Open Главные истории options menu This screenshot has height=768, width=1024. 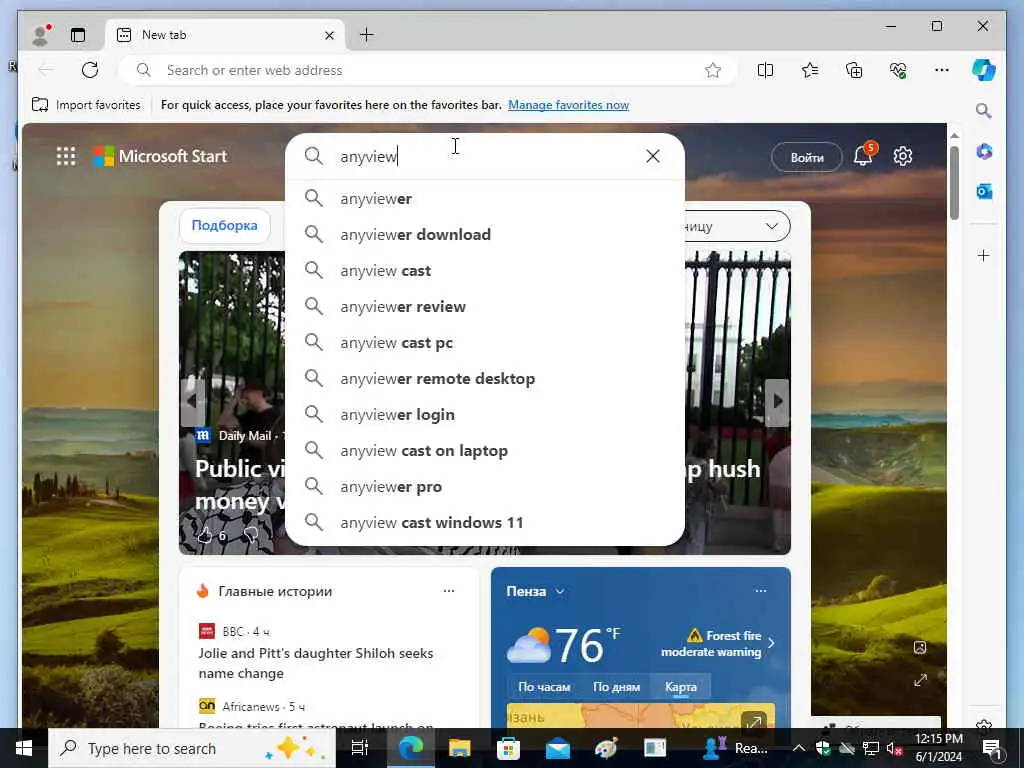pos(449,591)
